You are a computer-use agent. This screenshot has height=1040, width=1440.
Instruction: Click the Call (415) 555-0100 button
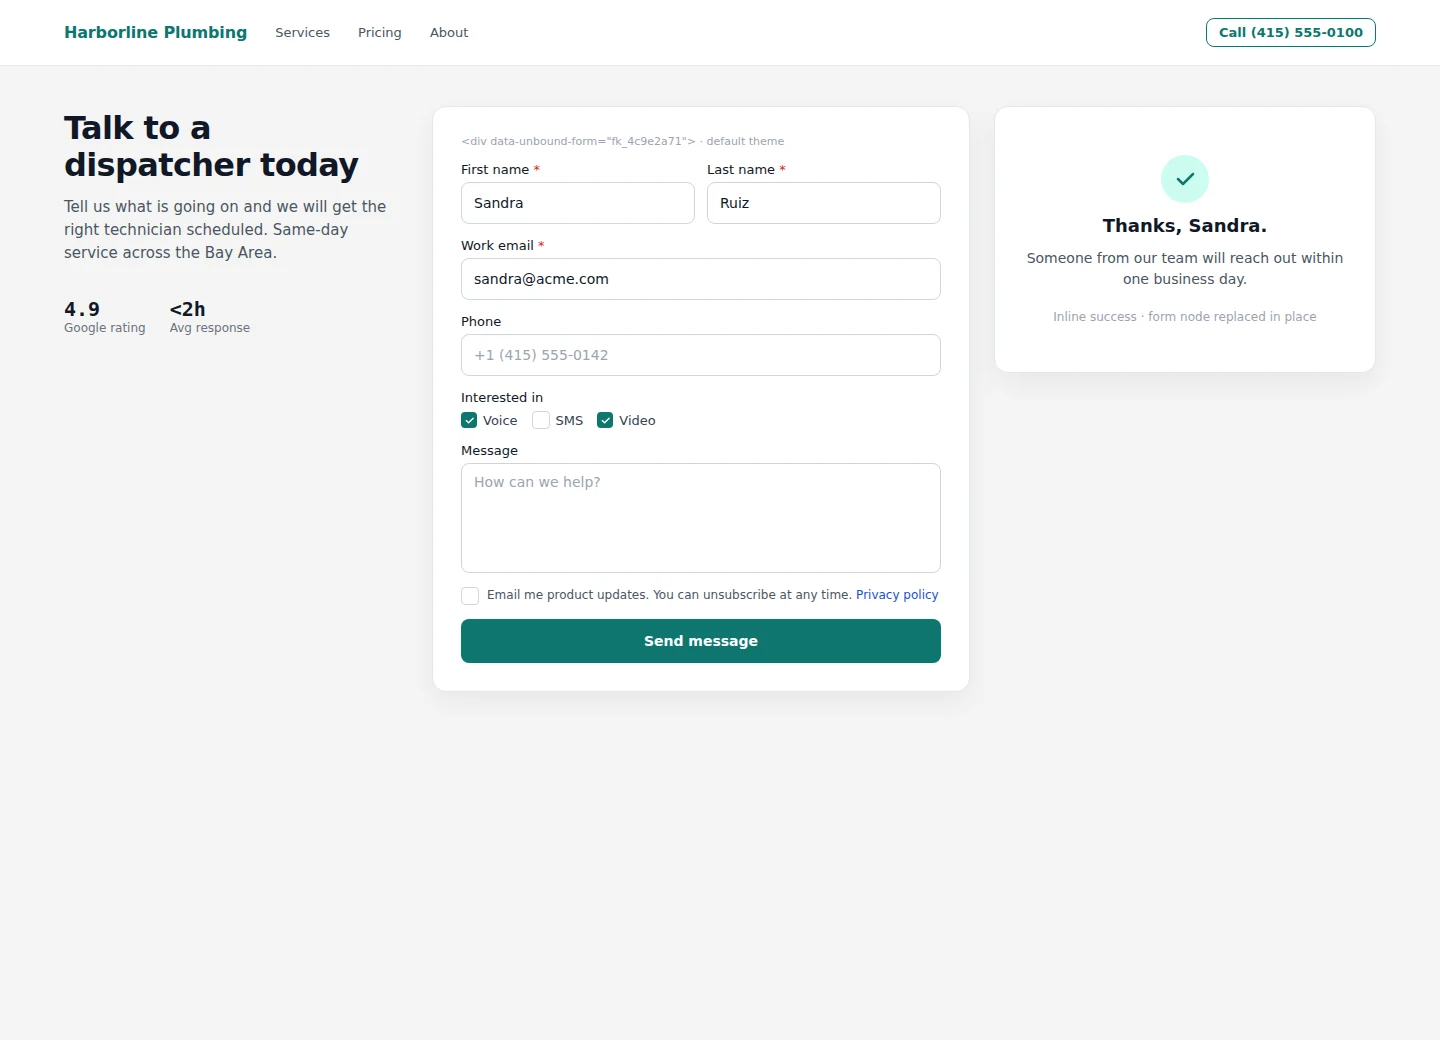[1291, 32]
